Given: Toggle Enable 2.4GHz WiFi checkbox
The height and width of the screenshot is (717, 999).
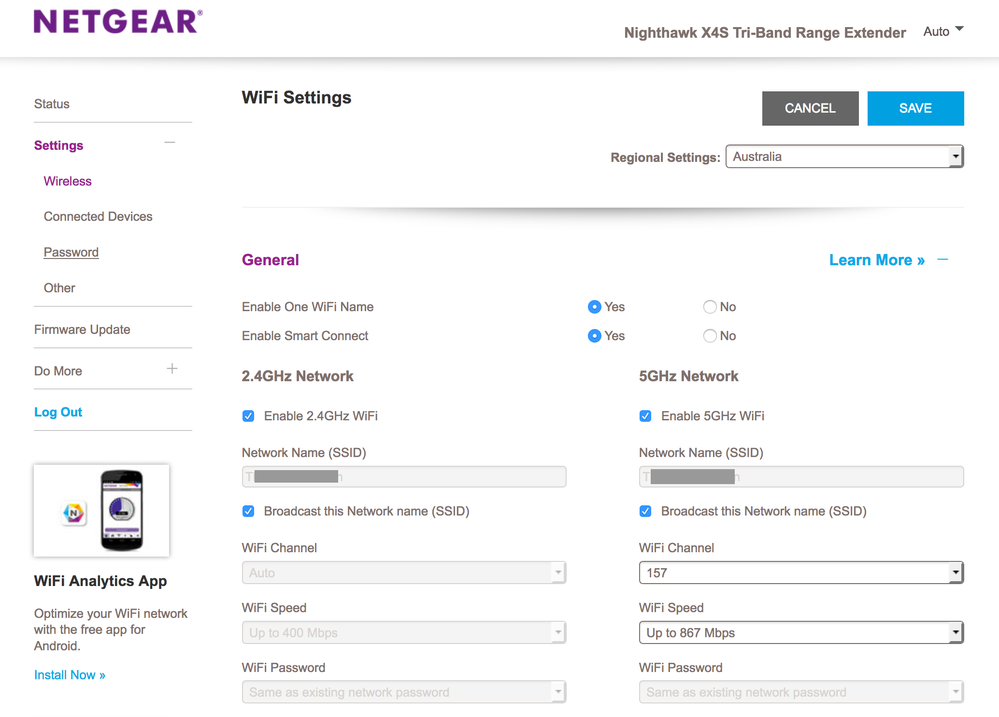Looking at the screenshot, I should (248, 416).
